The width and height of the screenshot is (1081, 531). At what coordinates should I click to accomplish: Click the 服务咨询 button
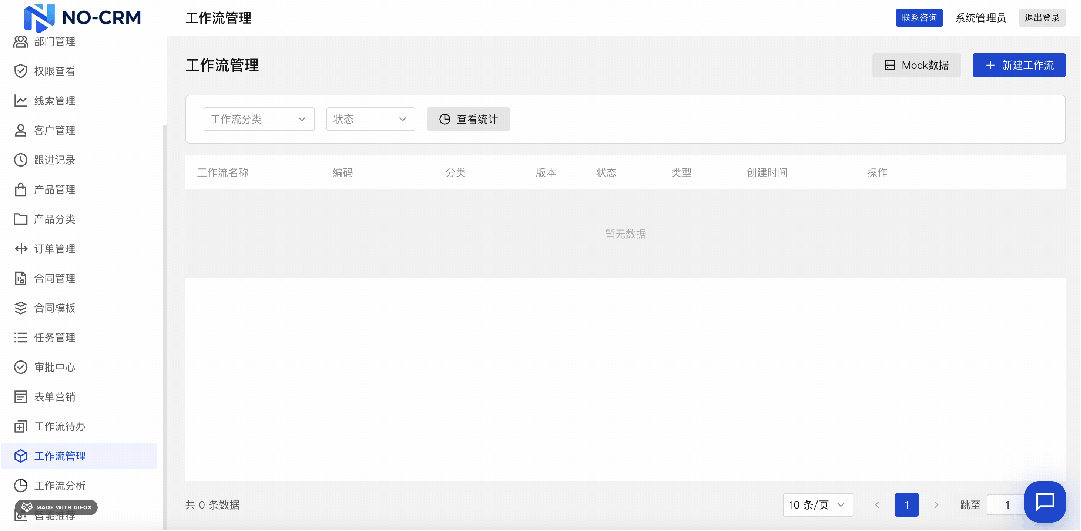919,18
